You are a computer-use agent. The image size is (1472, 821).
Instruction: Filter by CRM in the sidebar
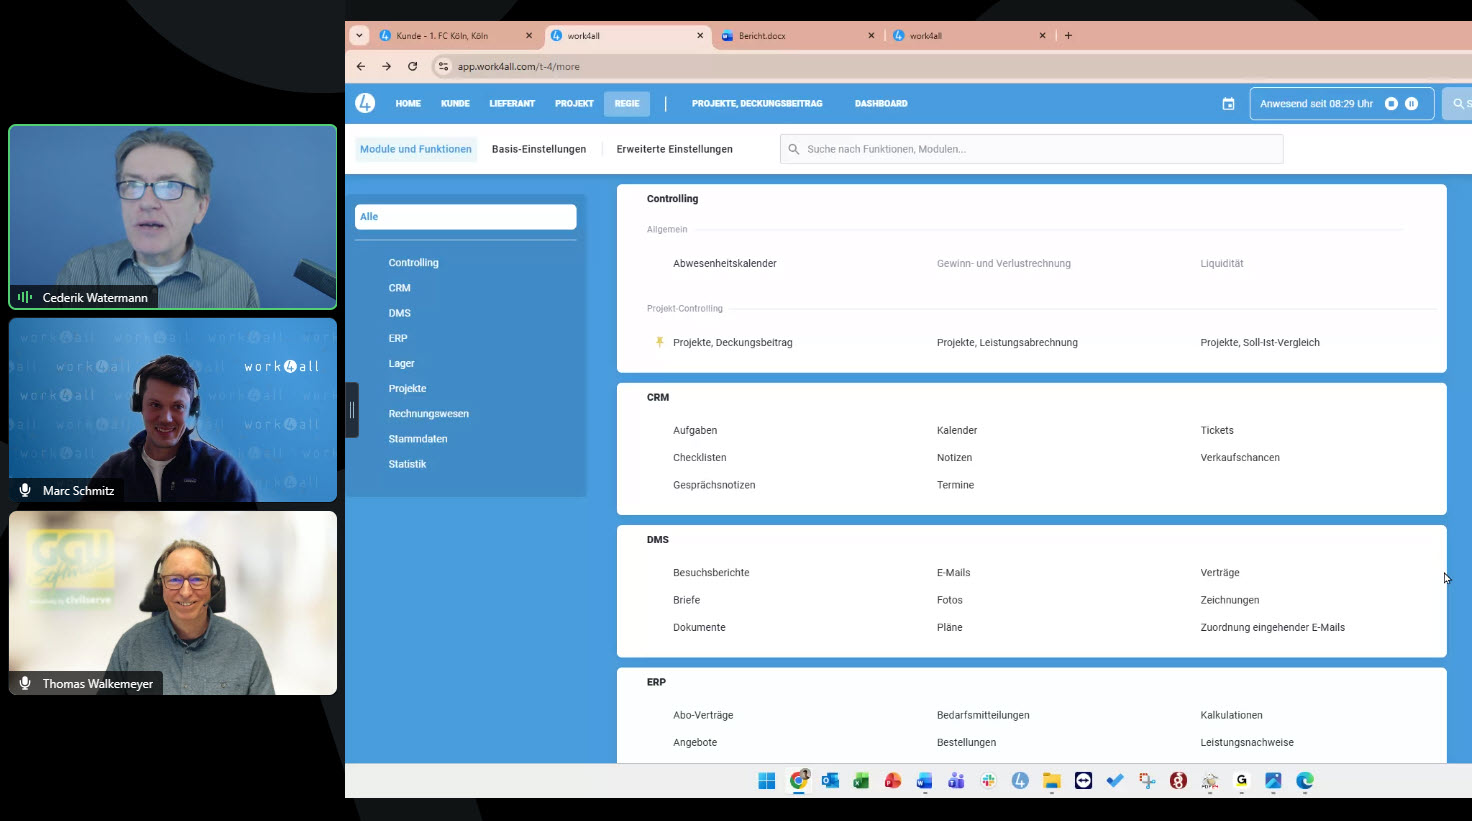coord(399,288)
